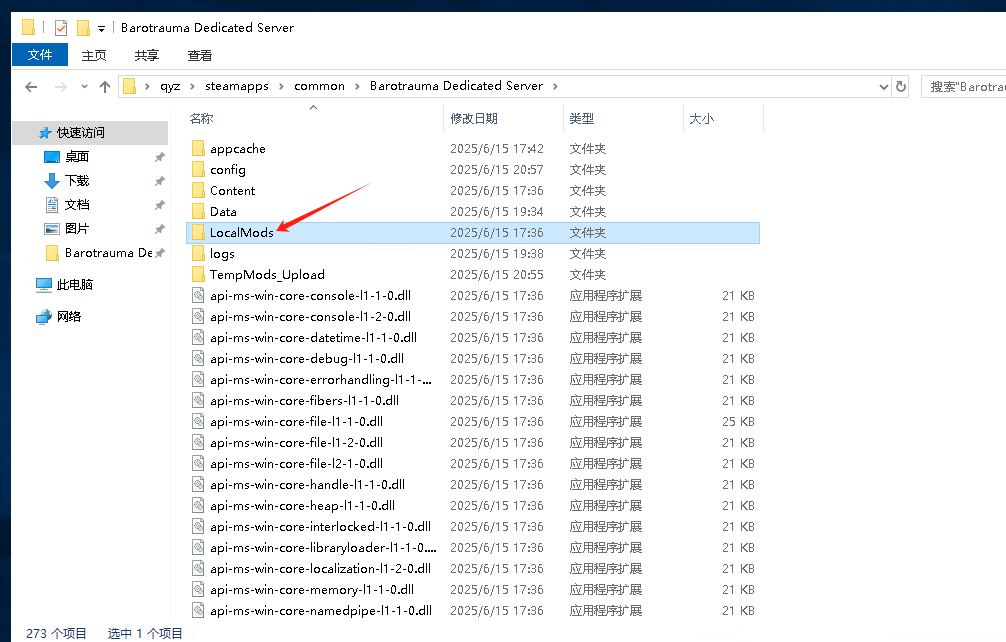1006x642 pixels.
Task: Click the pin icon beside 文档
Action: tap(159, 205)
